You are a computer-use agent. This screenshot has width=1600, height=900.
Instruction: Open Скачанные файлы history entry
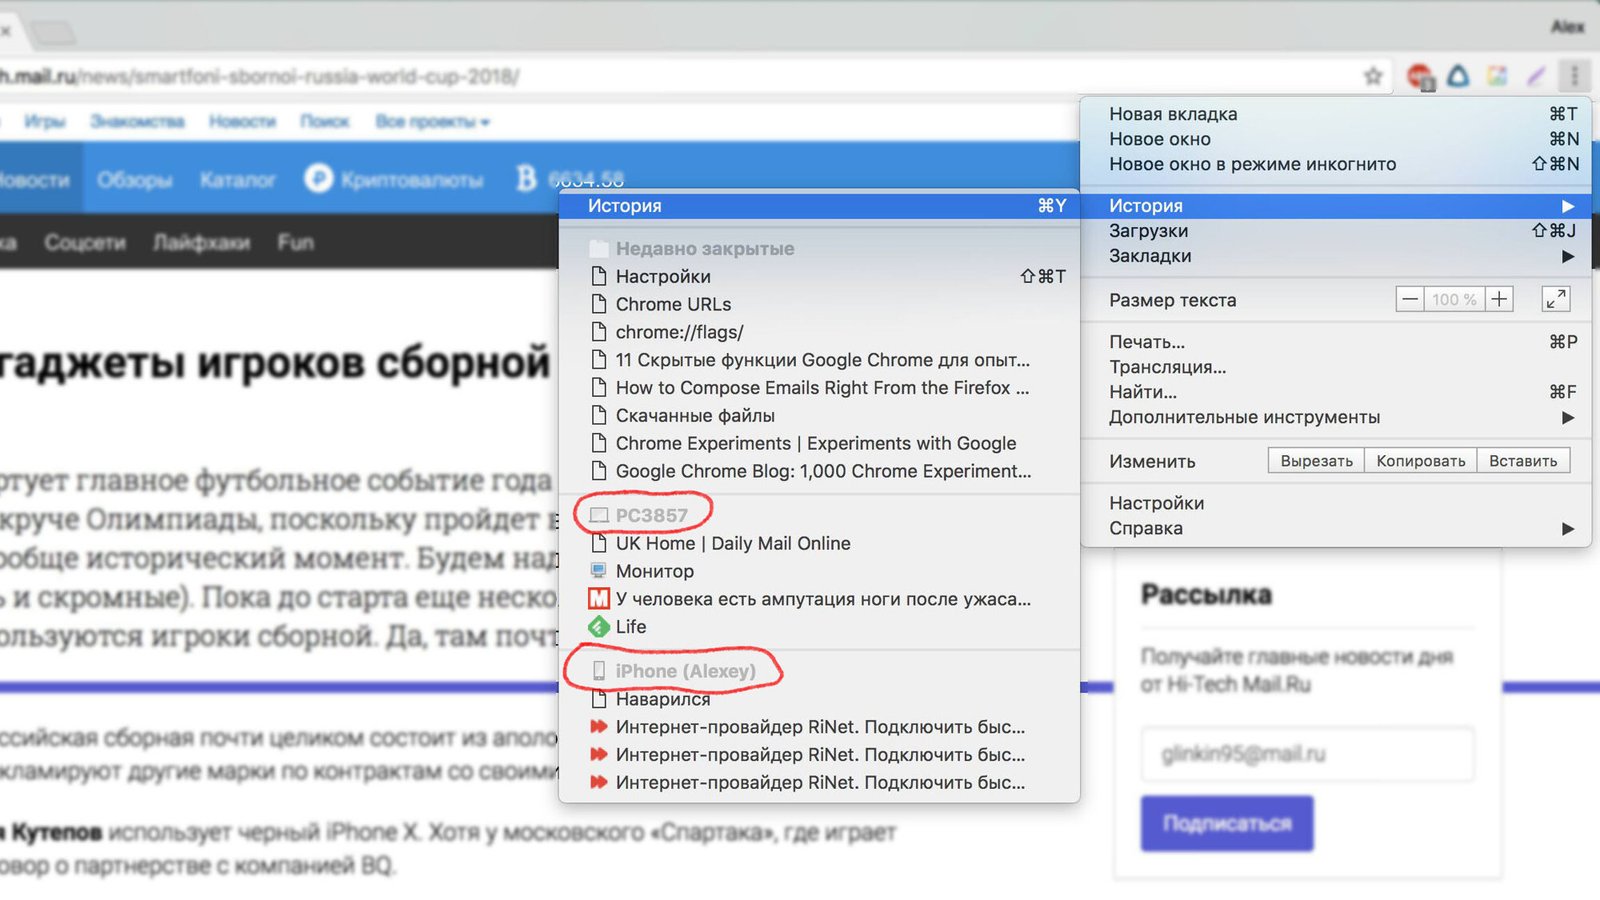point(819,416)
